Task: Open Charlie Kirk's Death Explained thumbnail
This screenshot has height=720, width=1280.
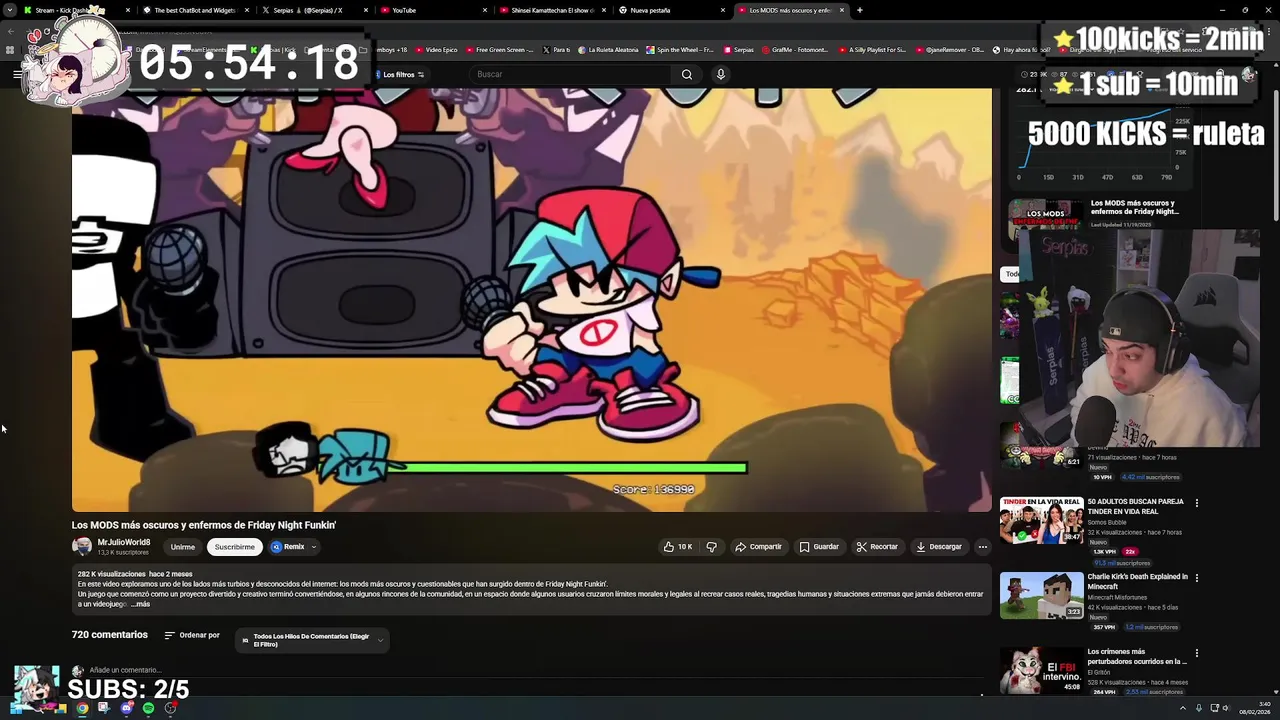Action: [1041, 595]
